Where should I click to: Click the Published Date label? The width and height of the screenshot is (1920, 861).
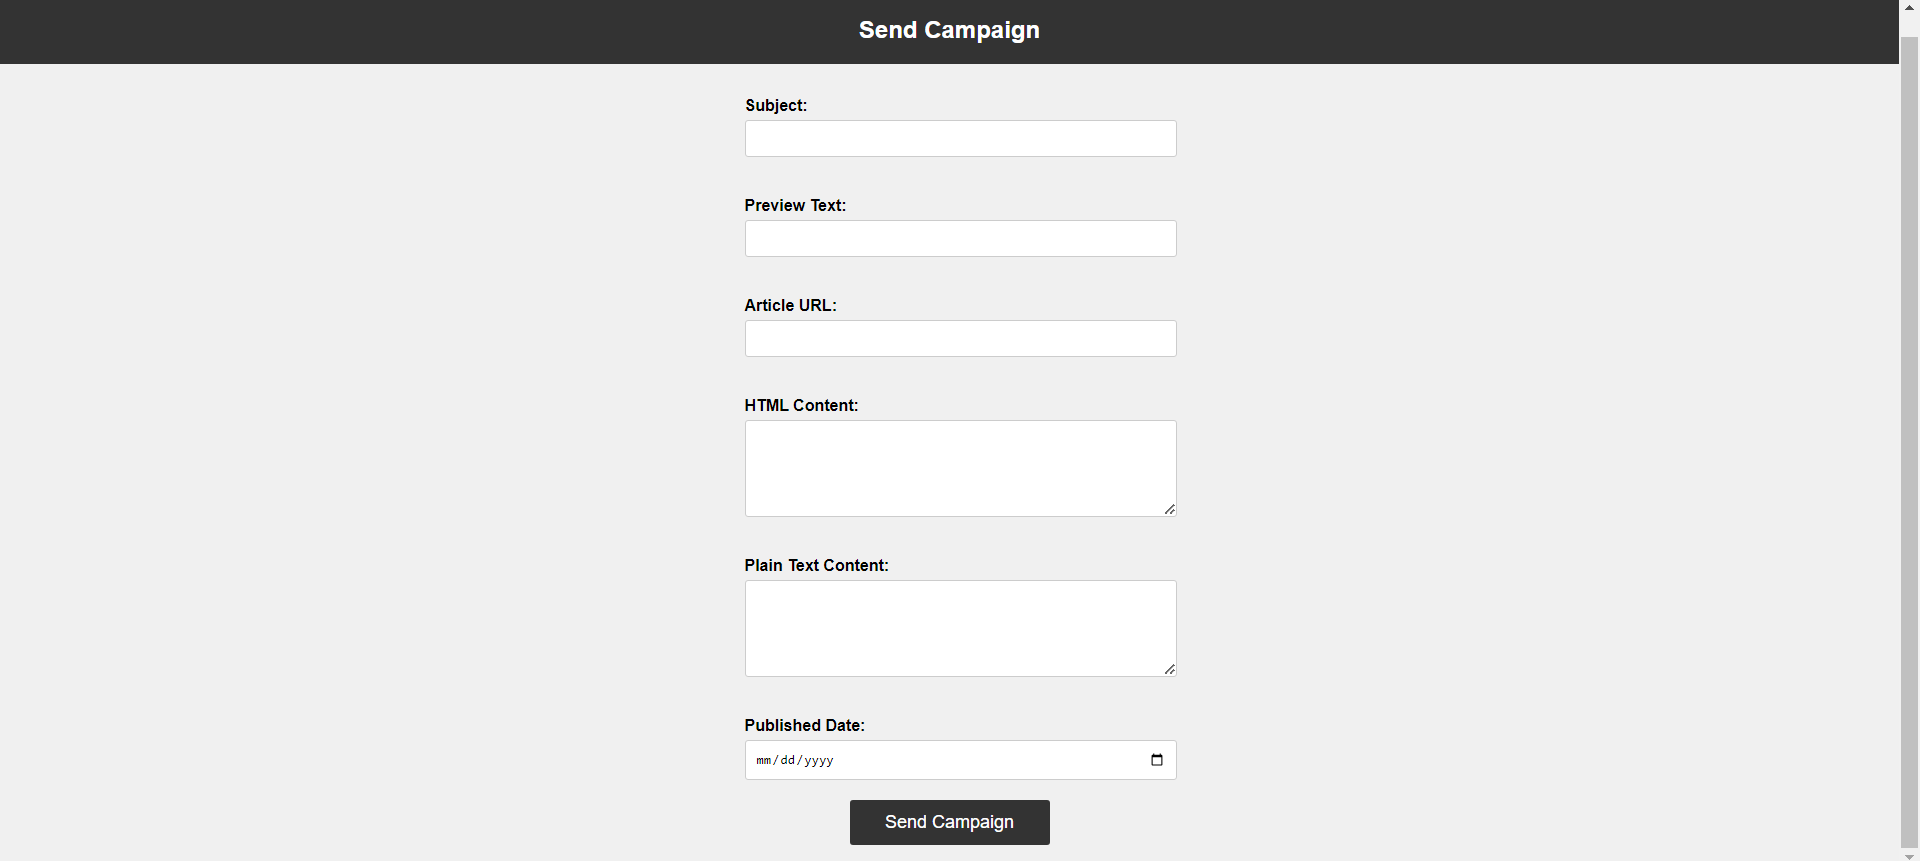pos(804,725)
